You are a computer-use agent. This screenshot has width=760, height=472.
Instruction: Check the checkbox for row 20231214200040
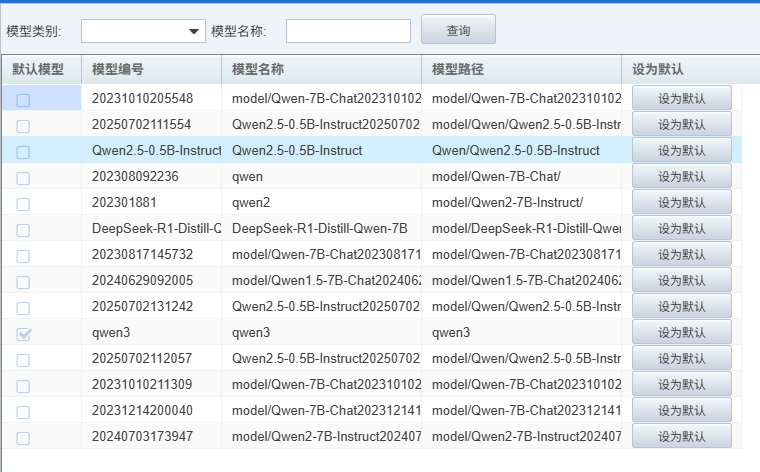23,412
